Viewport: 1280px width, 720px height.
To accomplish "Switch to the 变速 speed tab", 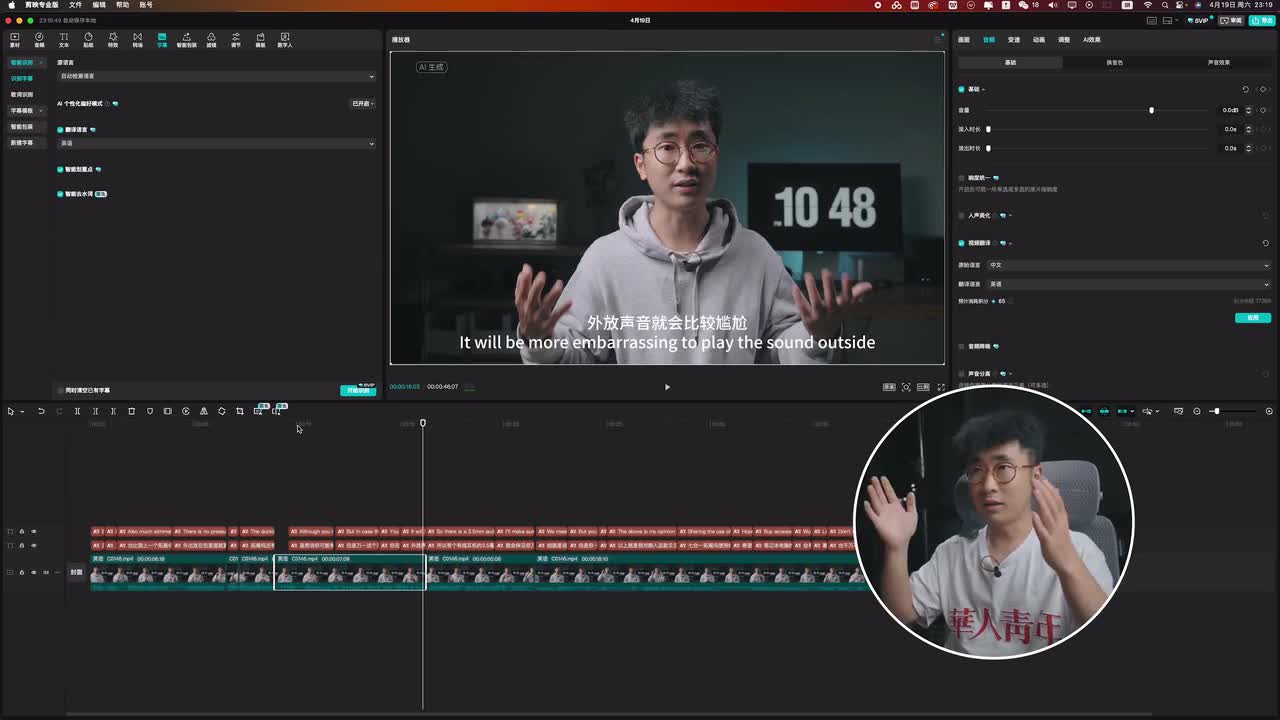I will point(1014,40).
